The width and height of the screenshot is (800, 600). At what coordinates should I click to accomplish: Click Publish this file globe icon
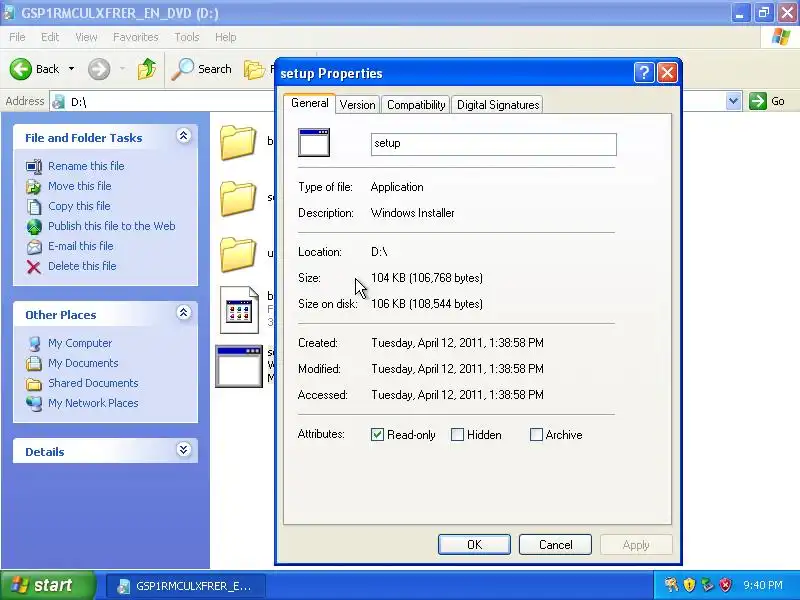click(x=34, y=227)
